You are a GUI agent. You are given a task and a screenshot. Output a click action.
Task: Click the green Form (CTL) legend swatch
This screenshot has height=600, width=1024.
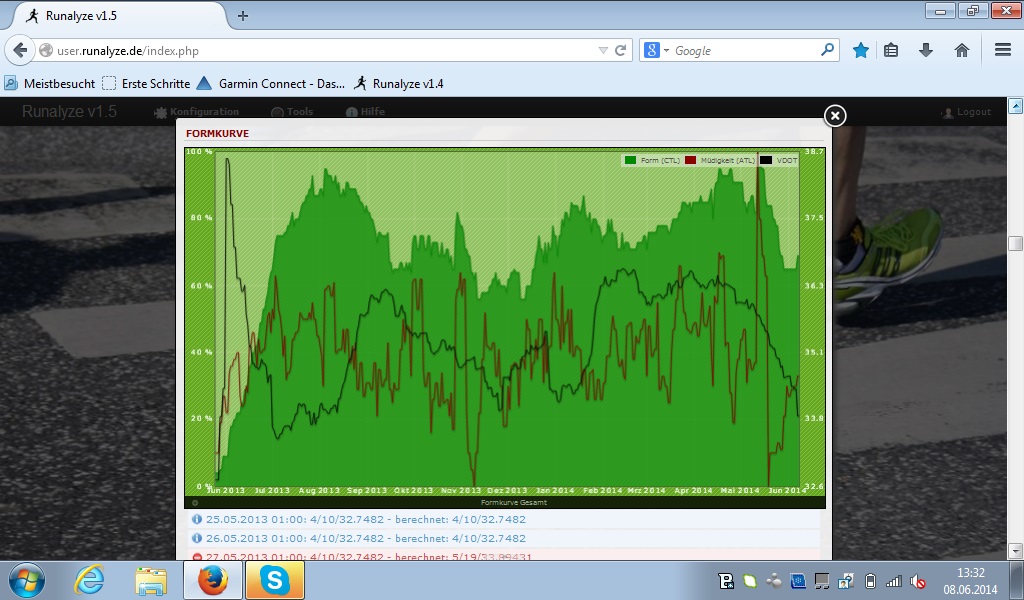click(630, 160)
